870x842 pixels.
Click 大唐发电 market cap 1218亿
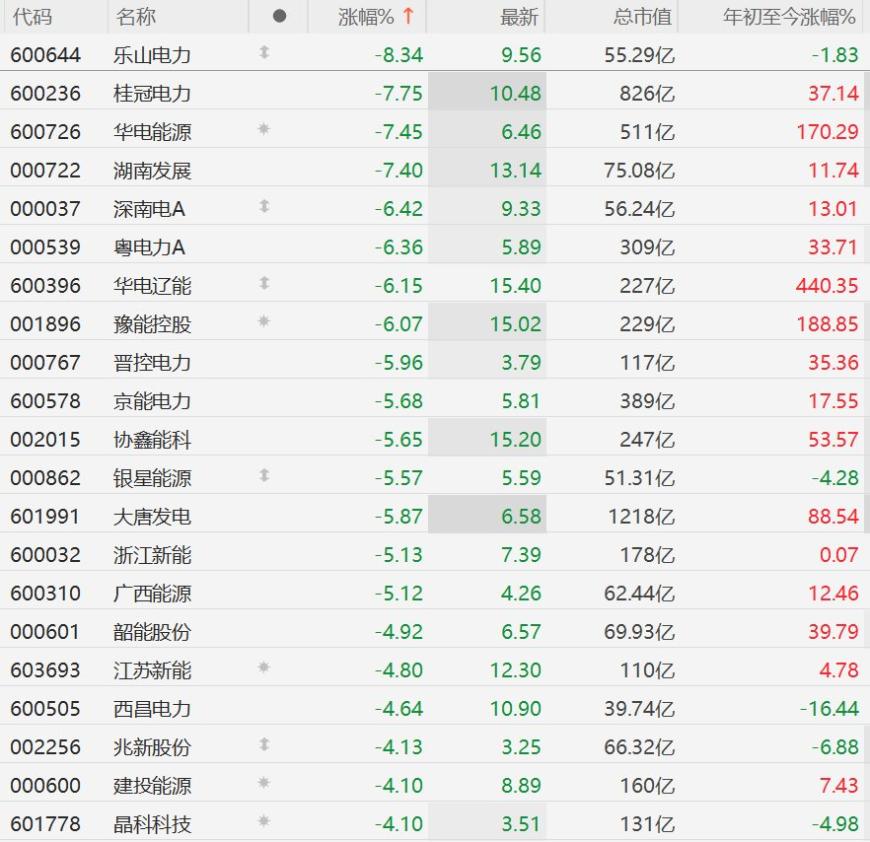[642, 516]
